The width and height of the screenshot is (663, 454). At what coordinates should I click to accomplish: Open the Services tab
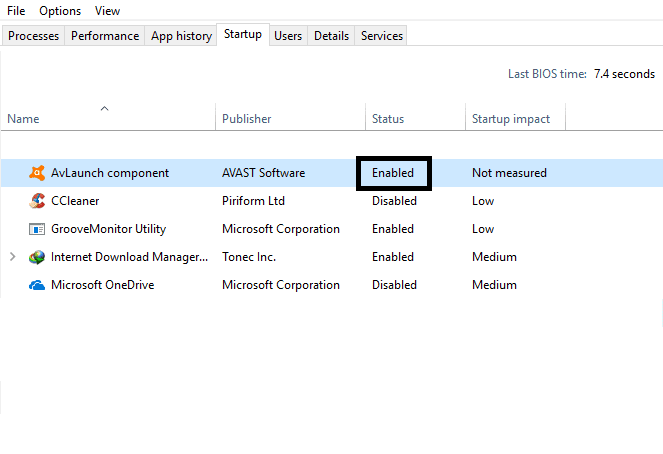(382, 36)
